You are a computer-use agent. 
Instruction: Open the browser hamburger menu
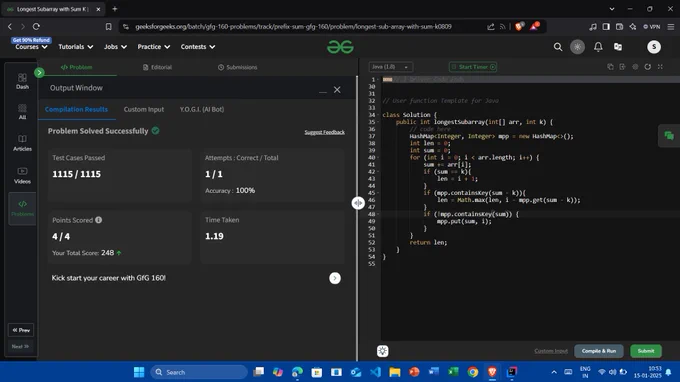(x=670, y=26)
